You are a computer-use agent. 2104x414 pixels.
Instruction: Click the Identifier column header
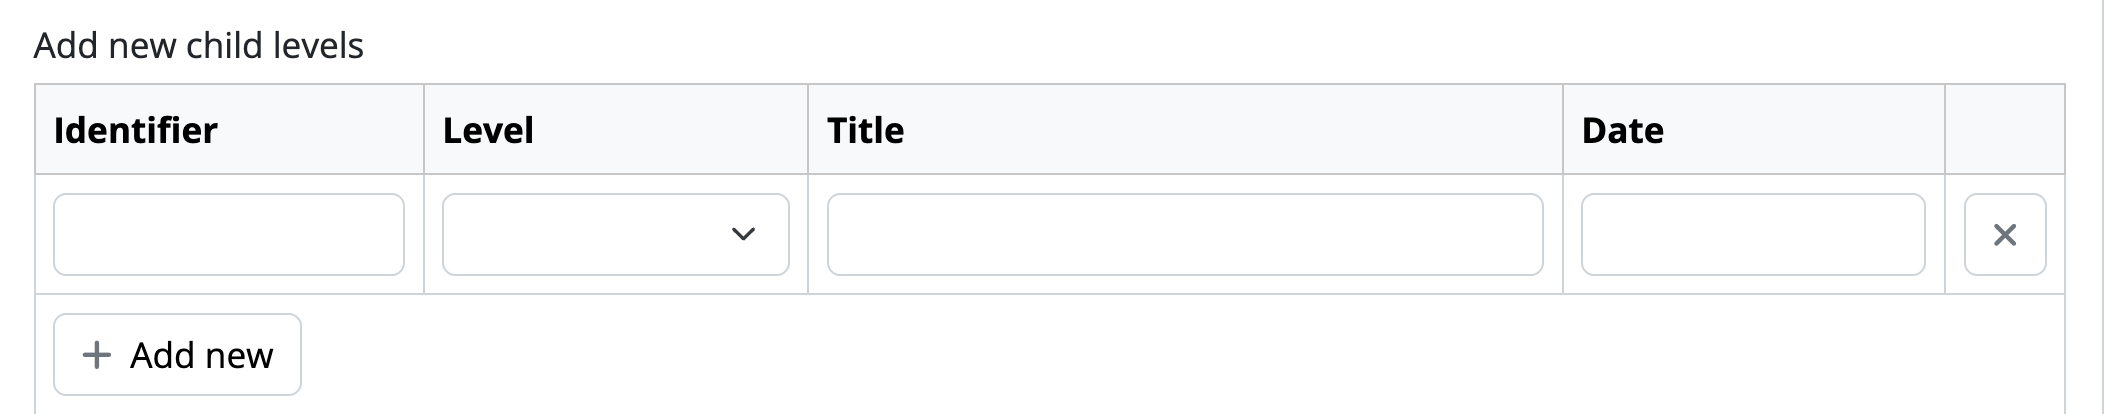coord(136,131)
